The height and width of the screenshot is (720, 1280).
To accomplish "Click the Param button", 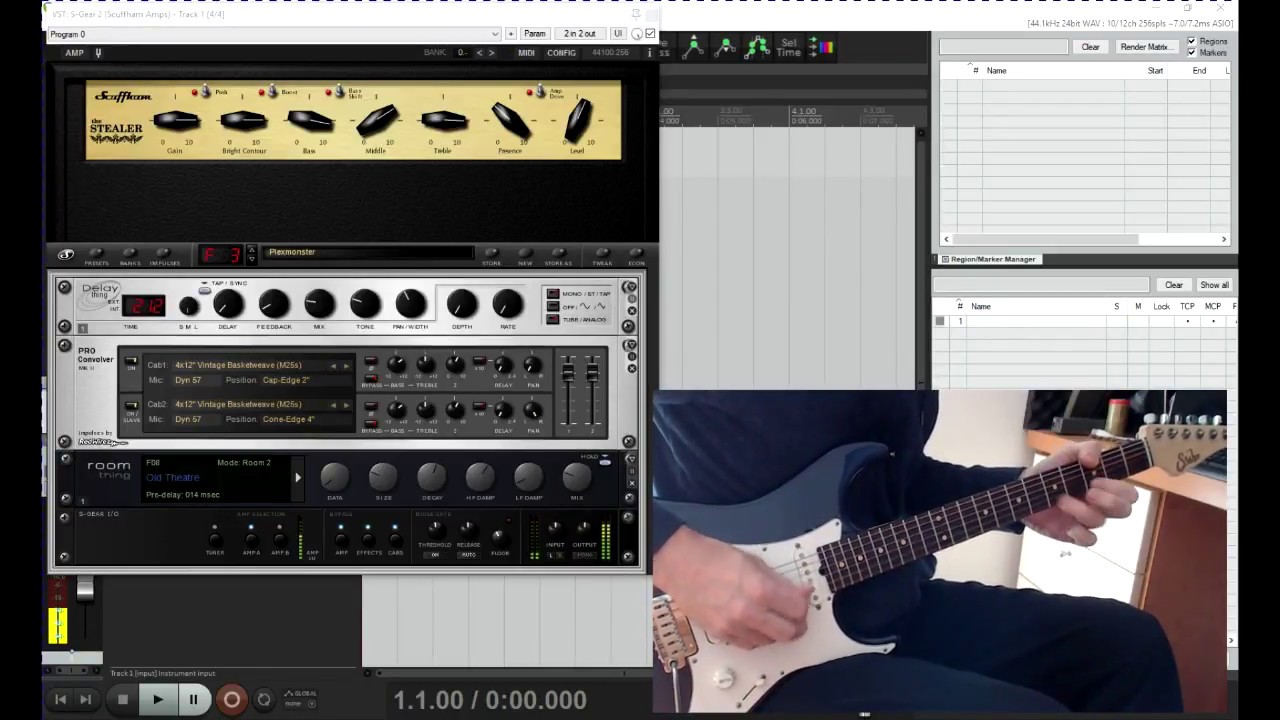I will [535, 34].
